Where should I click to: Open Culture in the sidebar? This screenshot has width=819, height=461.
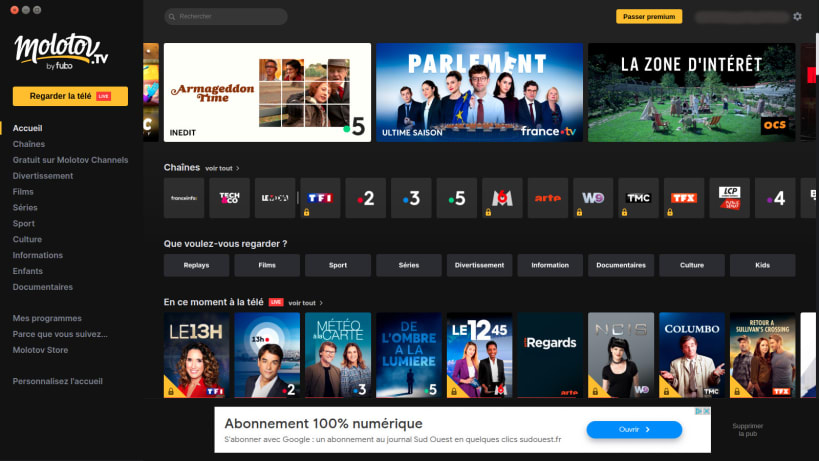[27, 239]
